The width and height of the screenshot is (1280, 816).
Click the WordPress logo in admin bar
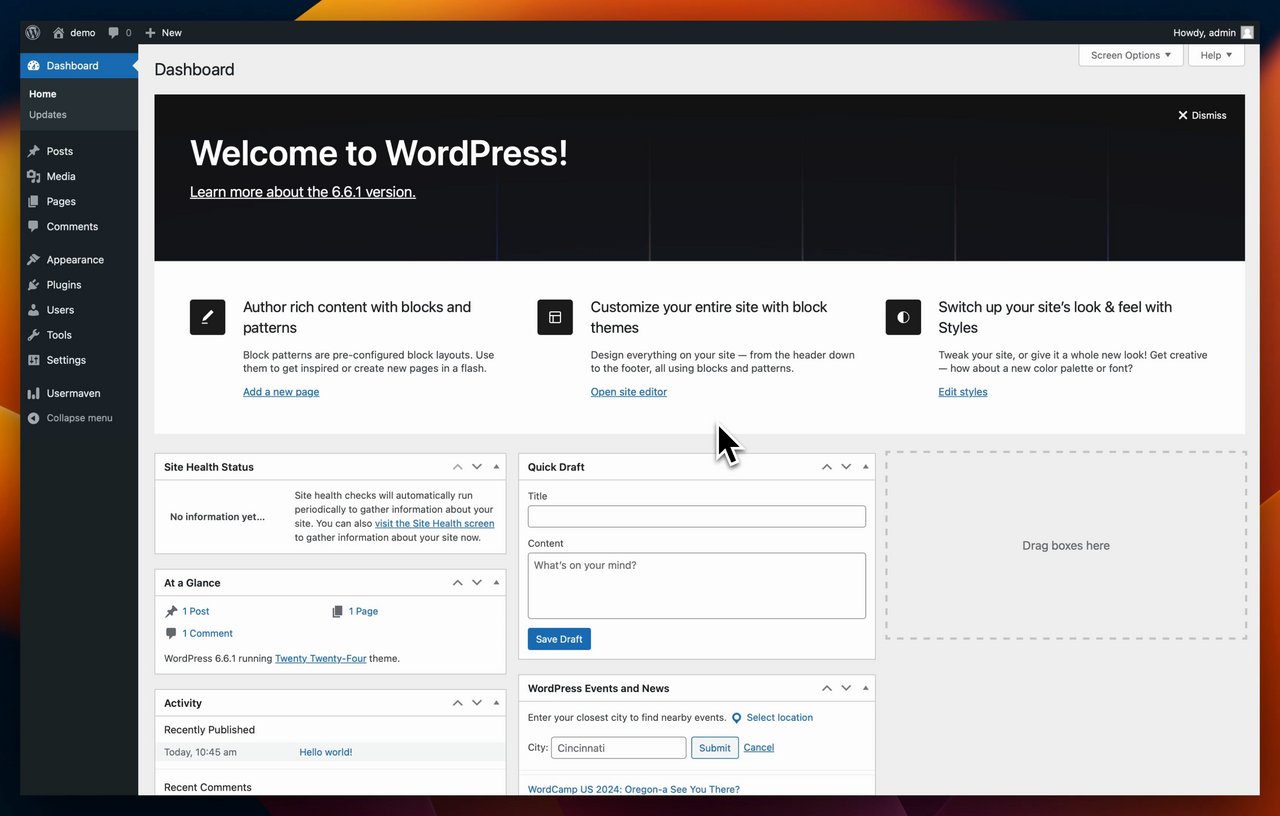click(x=33, y=32)
